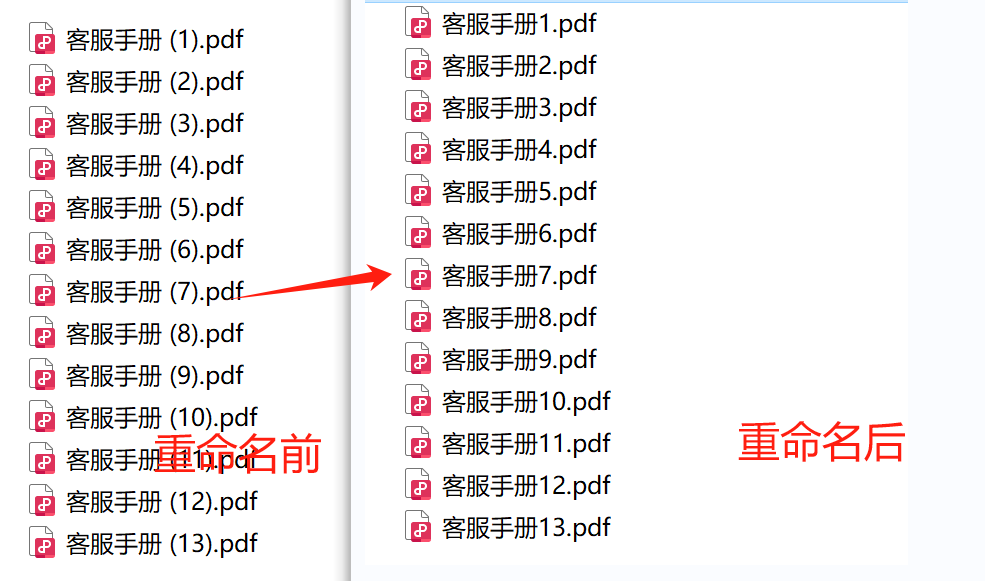
Task: Click the PDF icon of 客服手册 (13).pdf
Action: point(42,543)
